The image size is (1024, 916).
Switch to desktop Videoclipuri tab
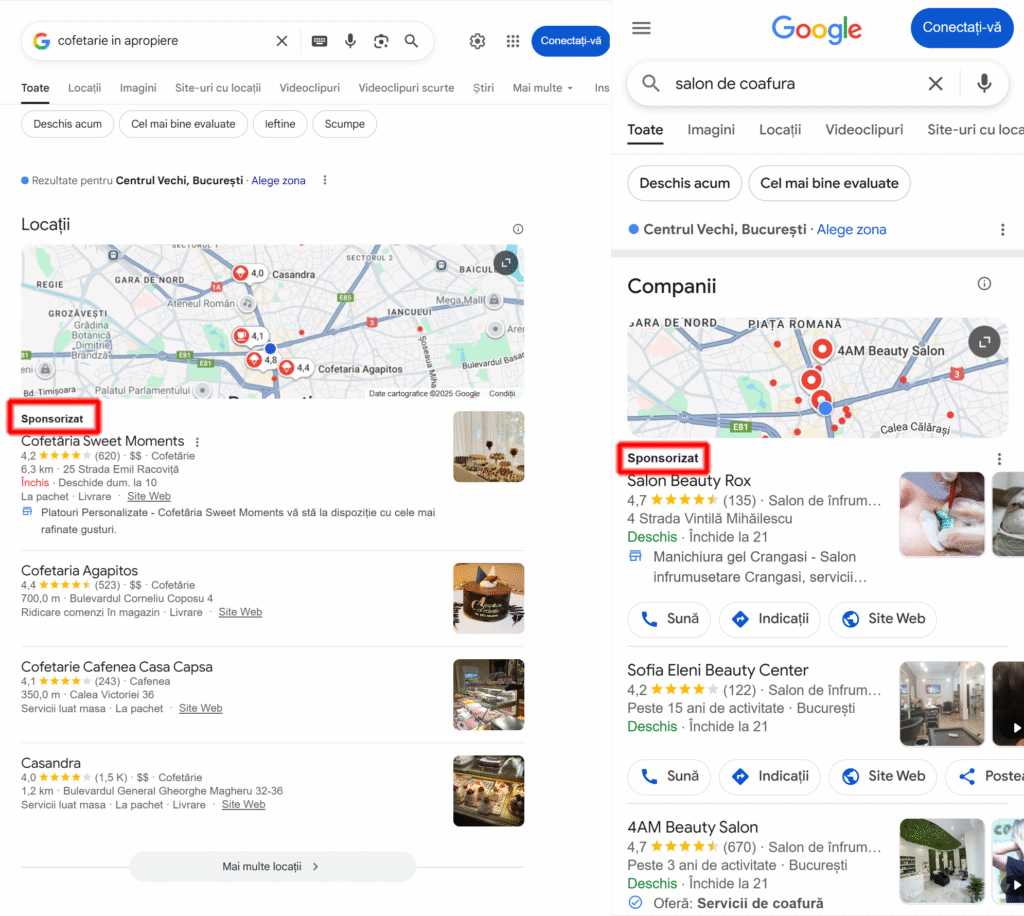tap(310, 88)
